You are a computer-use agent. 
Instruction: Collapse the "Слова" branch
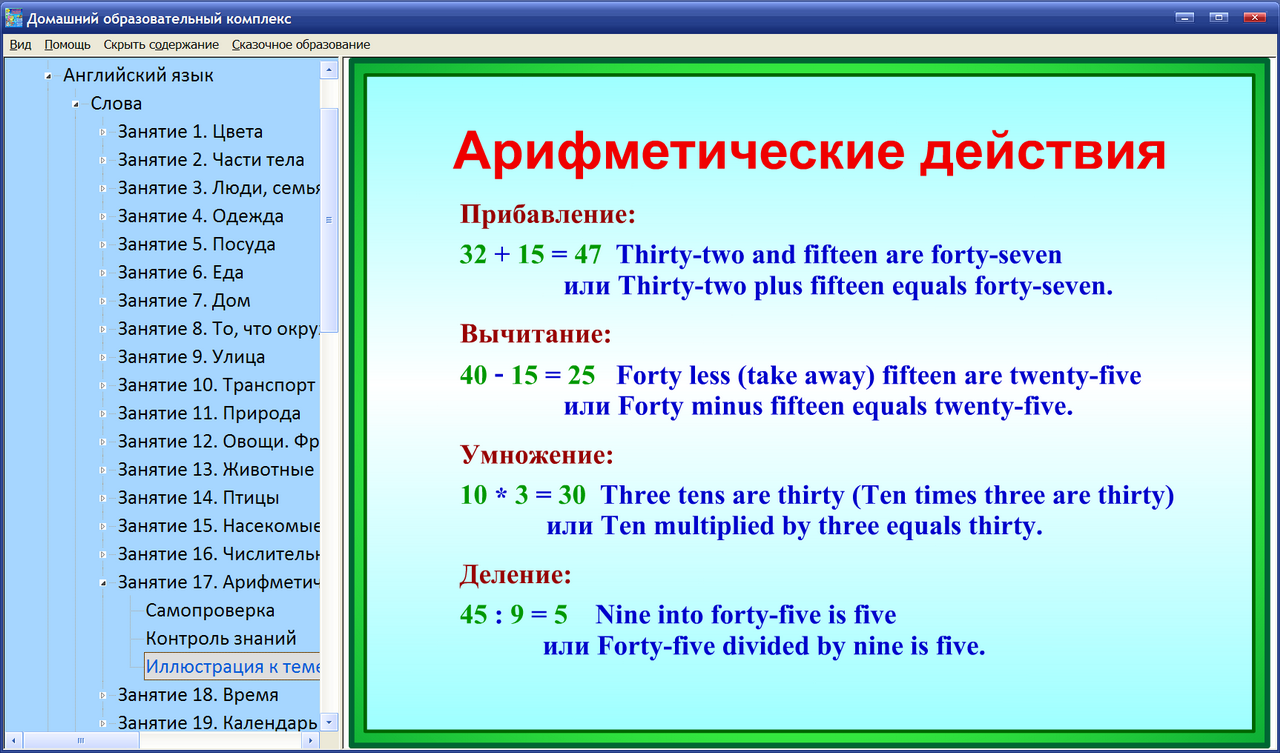tap(75, 103)
